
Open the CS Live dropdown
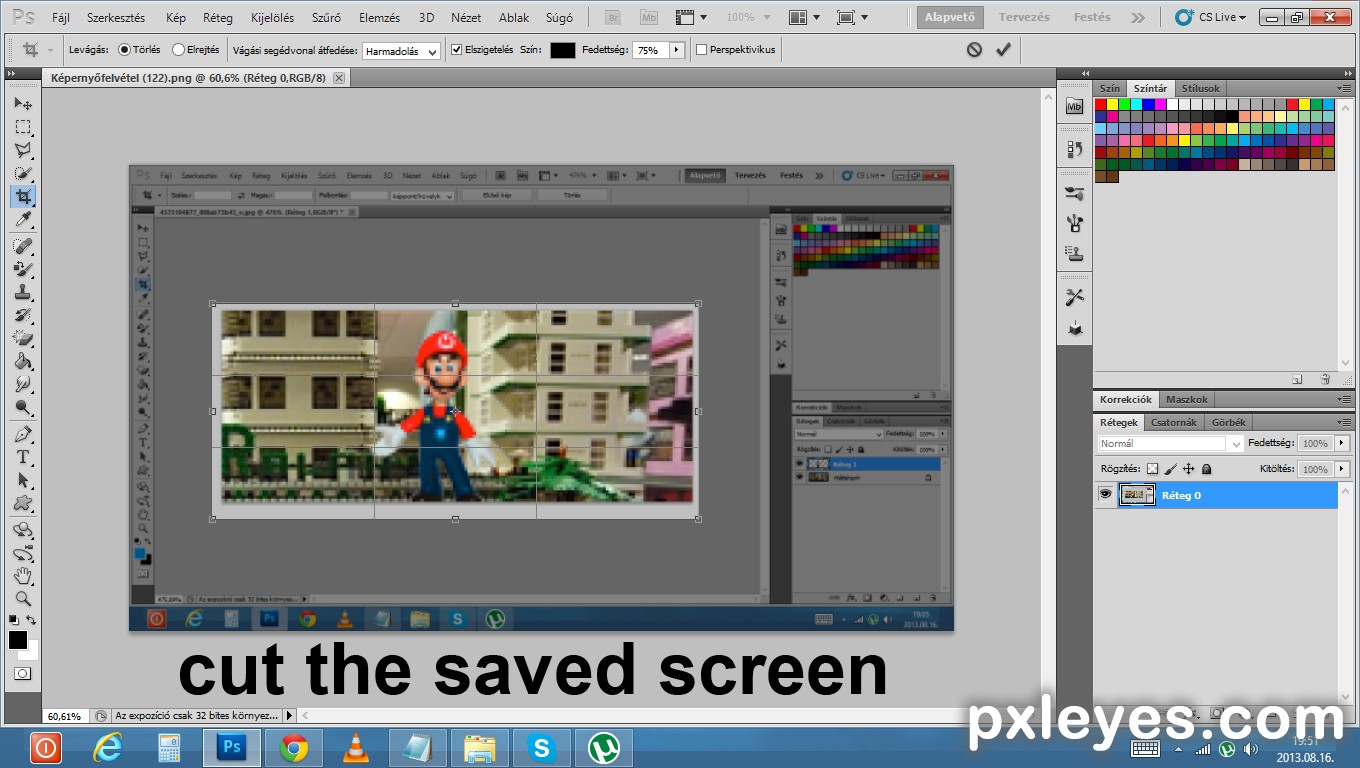click(x=1212, y=17)
